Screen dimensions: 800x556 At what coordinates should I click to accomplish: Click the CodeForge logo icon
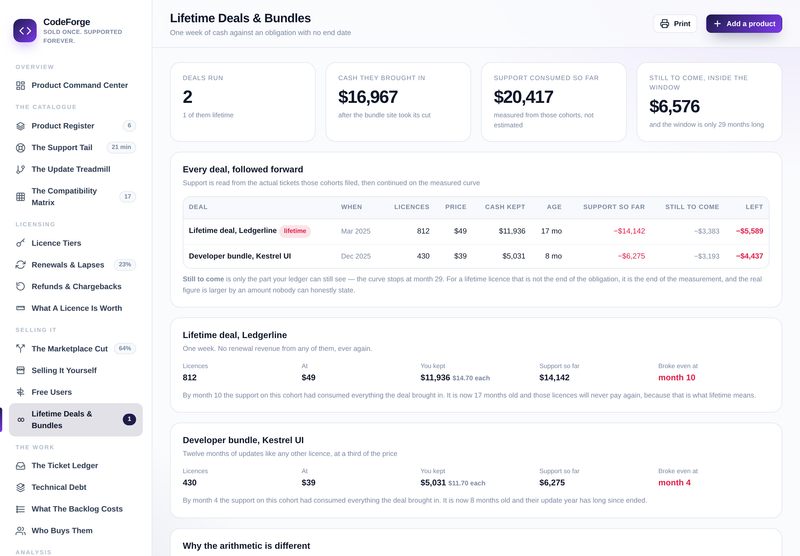pos(25,31)
